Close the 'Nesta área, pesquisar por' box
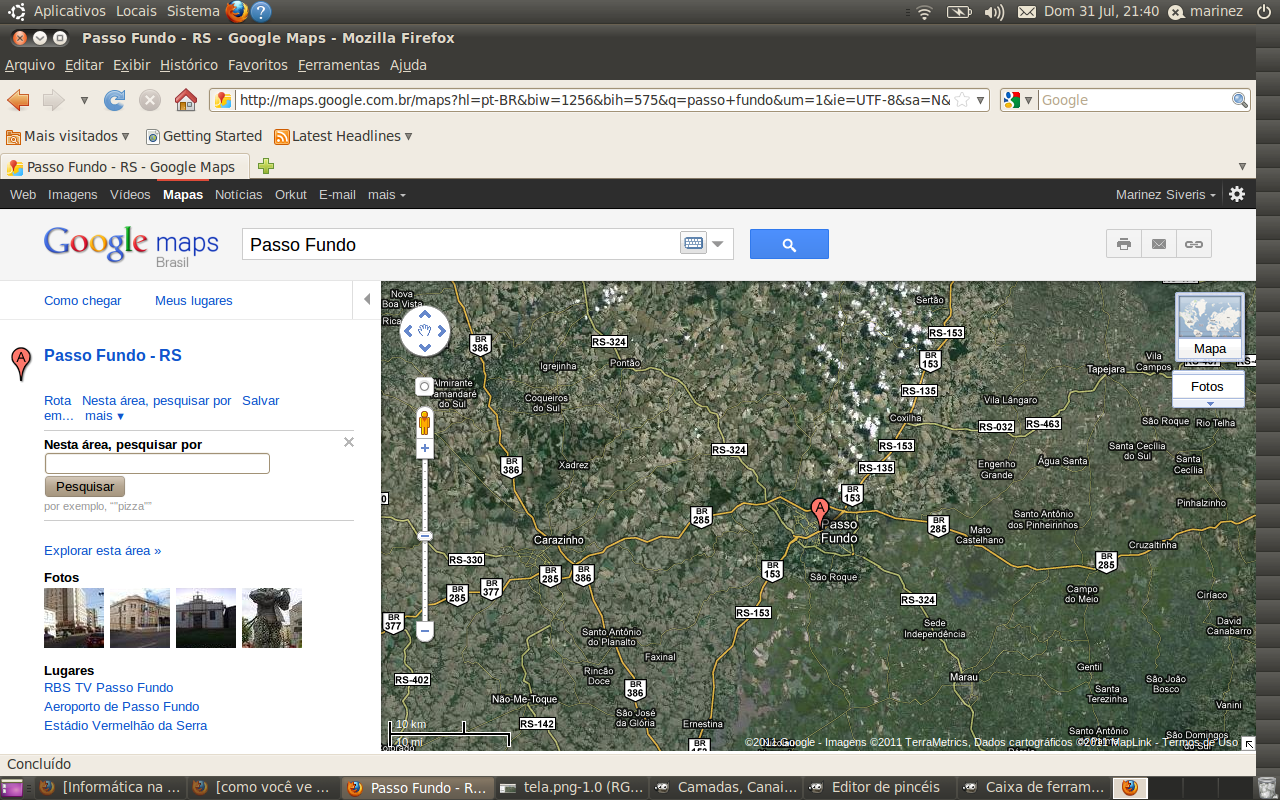The image size is (1280, 800). (349, 442)
